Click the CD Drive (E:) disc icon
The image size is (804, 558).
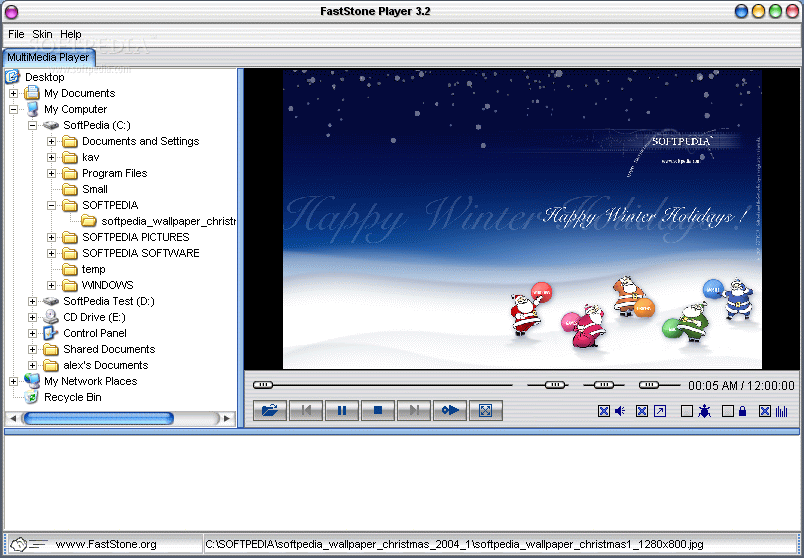(x=51, y=317)
